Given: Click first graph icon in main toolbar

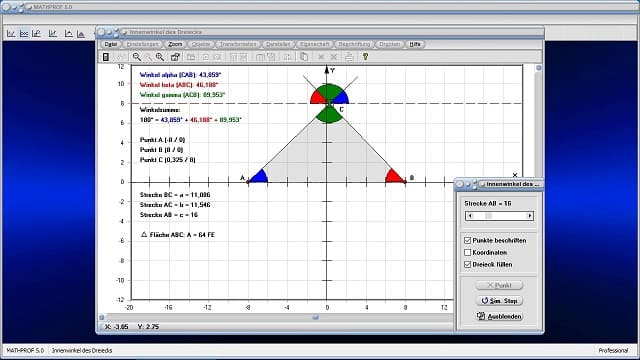Looking at the screenshot, I should 11,33.
